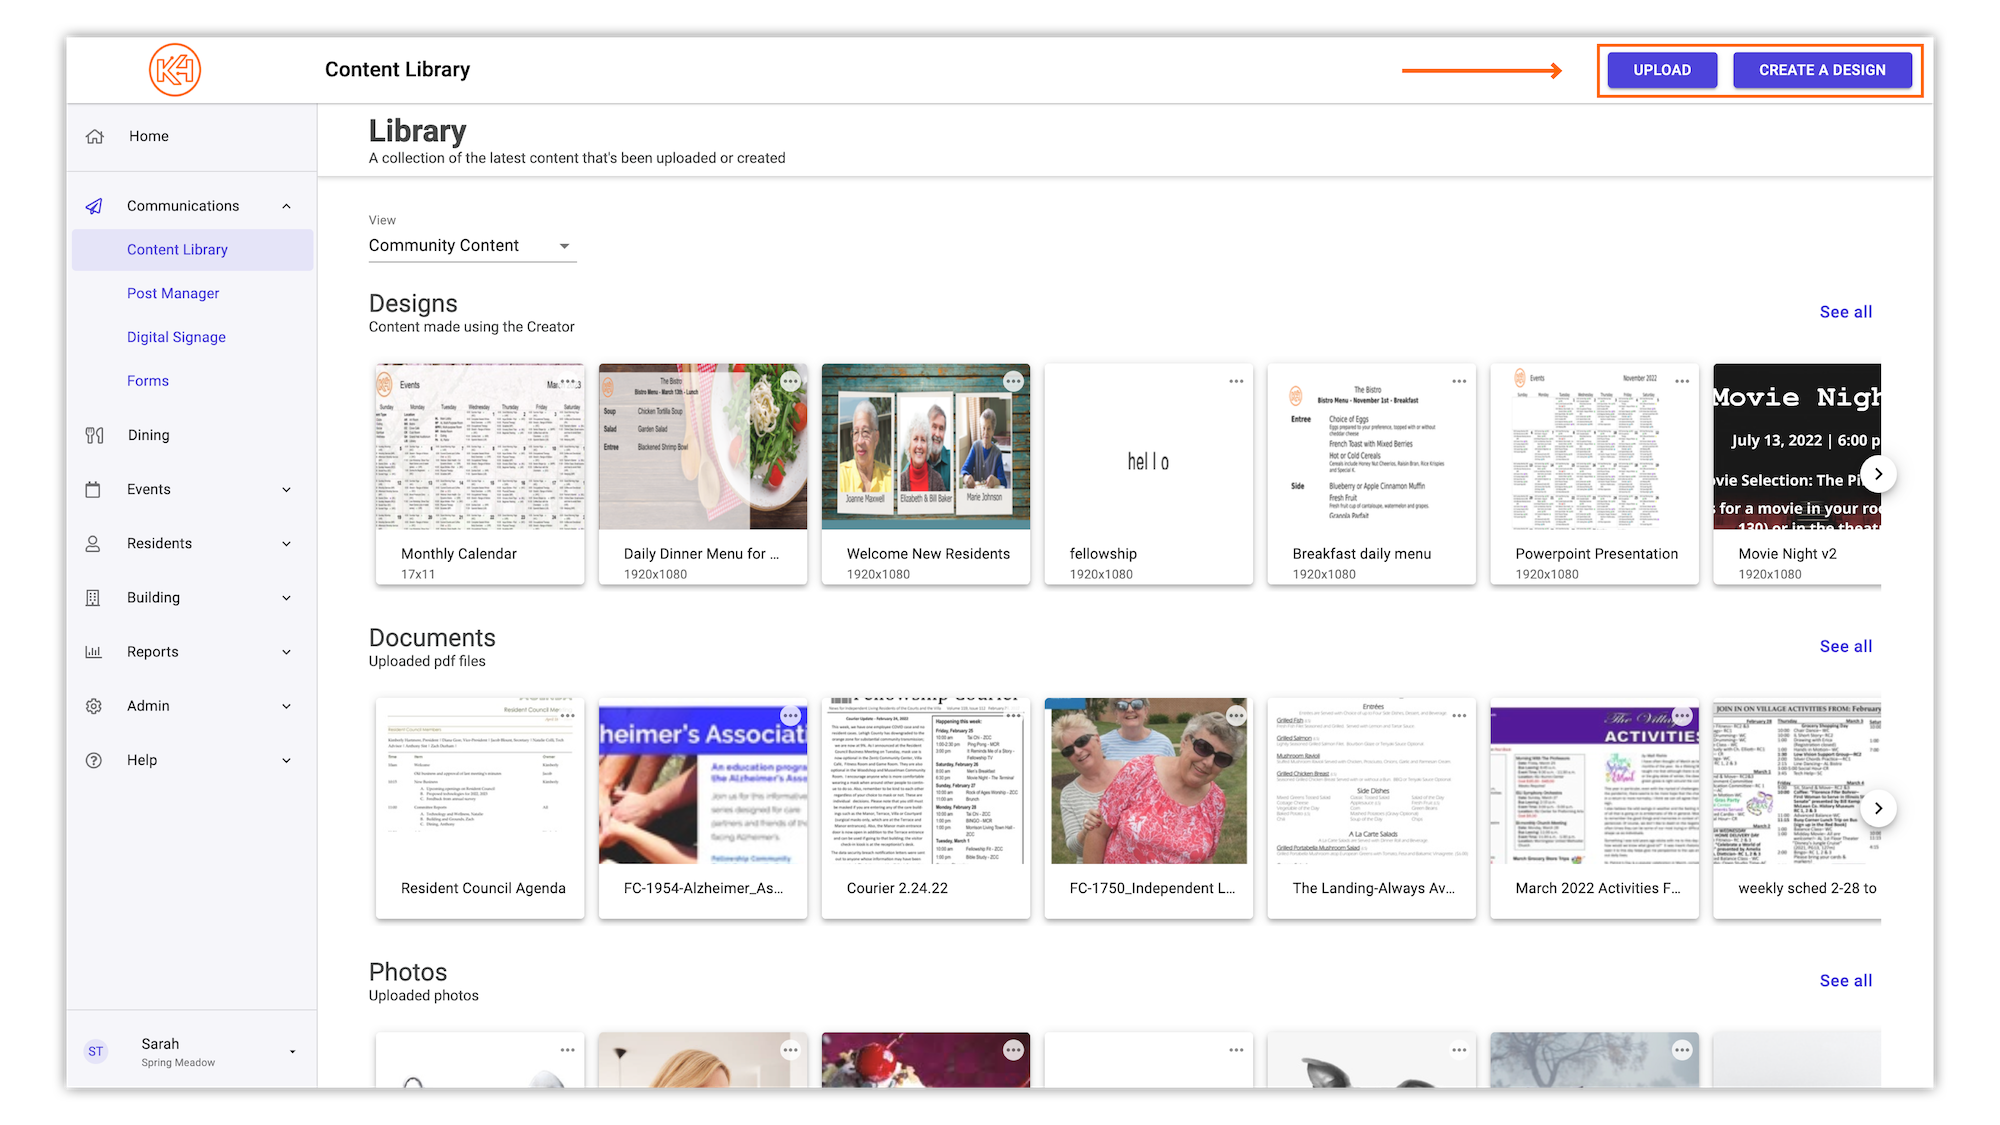Click the Dining utensils icon
Screen dimensions: 2000x1125
click(x=94, y=435)
